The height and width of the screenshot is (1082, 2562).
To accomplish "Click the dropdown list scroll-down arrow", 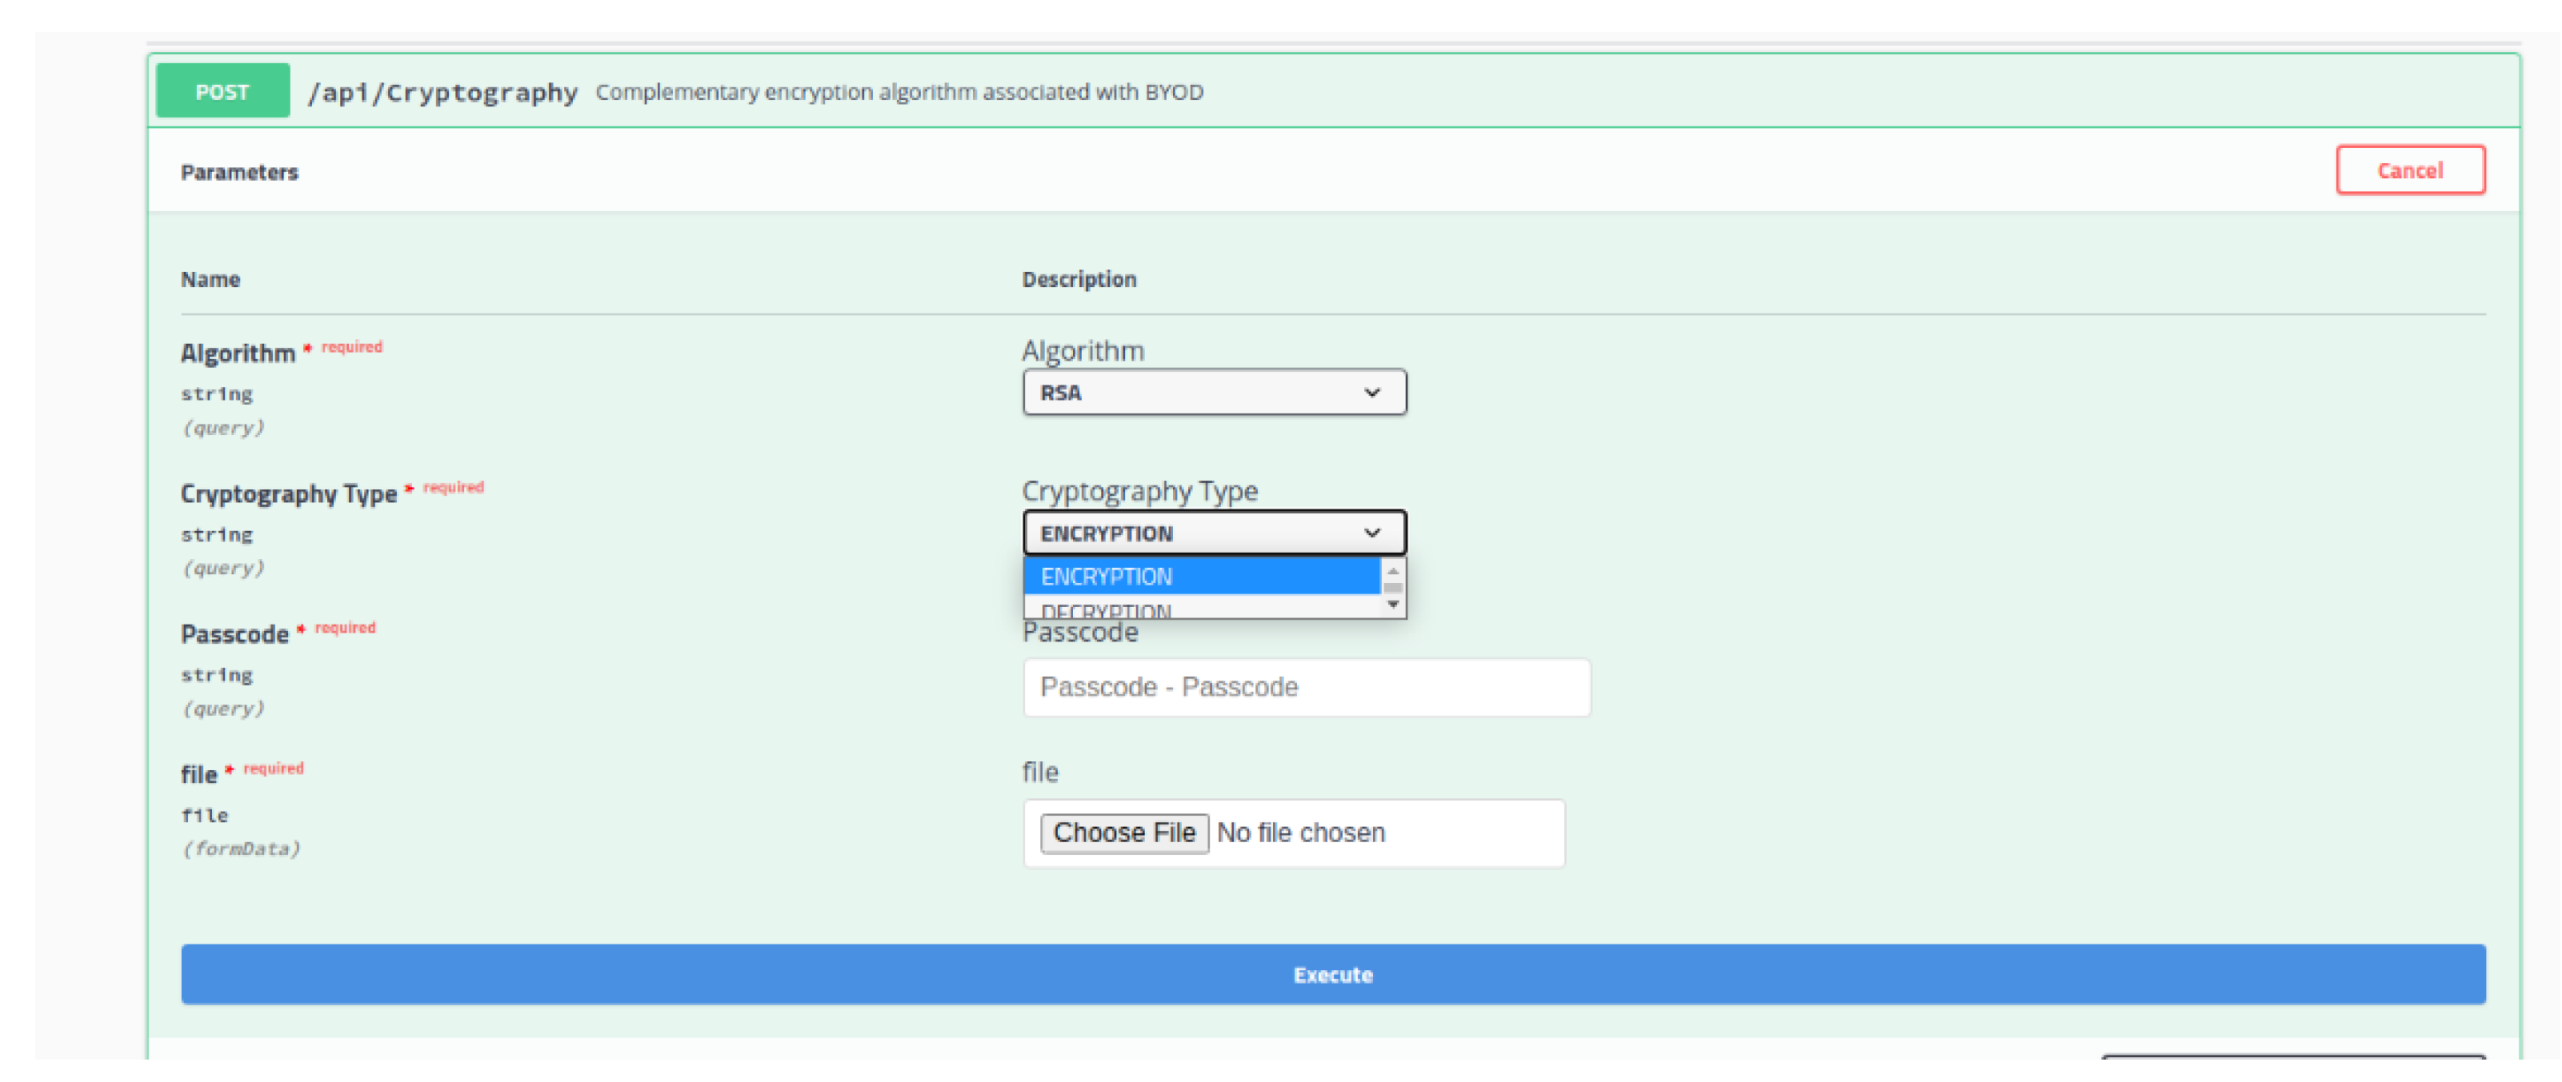I will pyautogui.click(x=1392, y=605).
